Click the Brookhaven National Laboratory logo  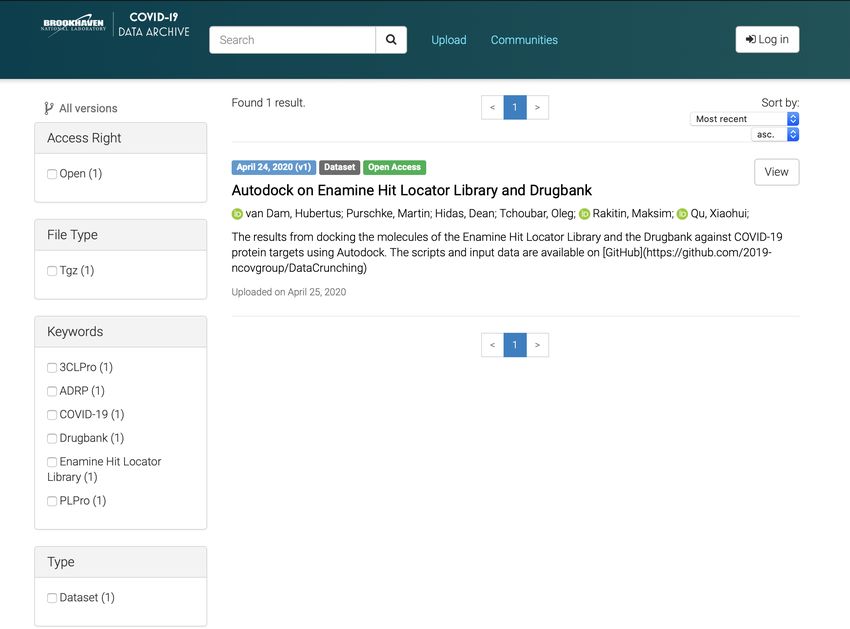tap(73, 24)
